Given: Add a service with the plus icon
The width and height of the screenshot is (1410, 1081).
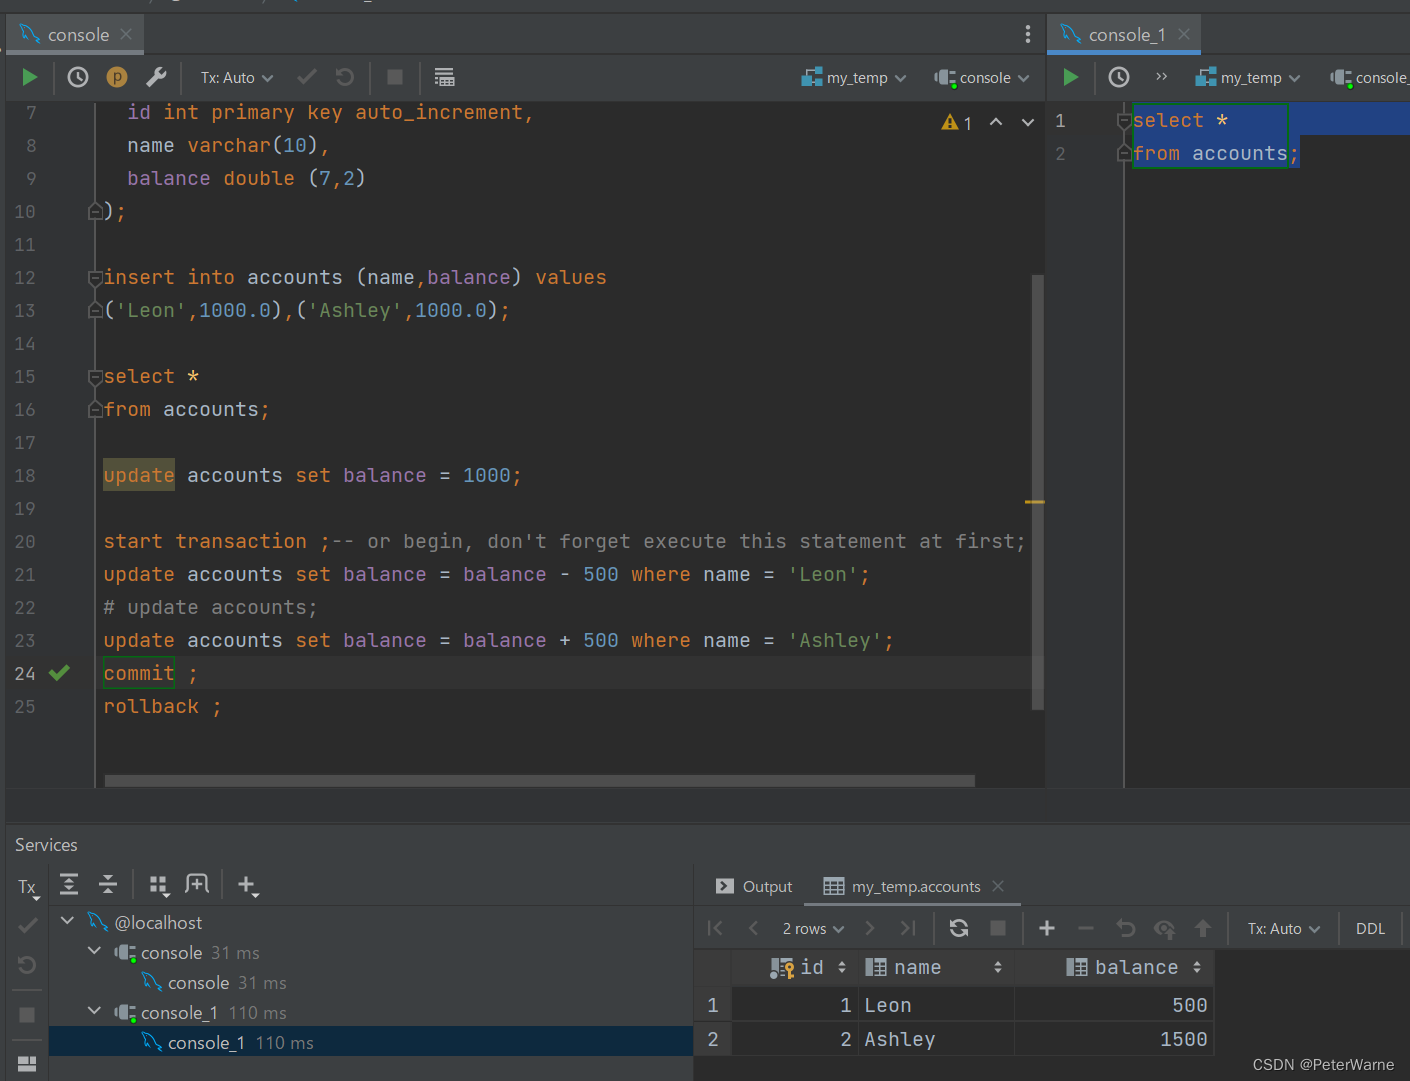Looking at the screenshot, I should point(247,884).
